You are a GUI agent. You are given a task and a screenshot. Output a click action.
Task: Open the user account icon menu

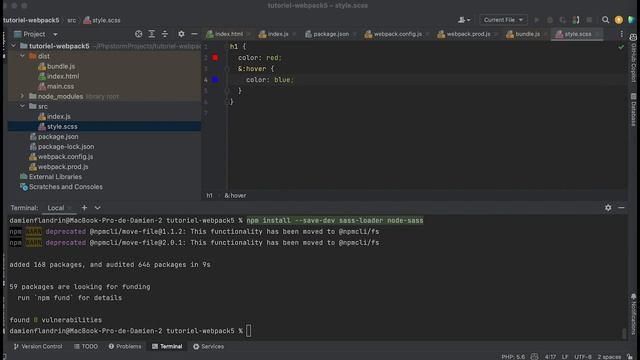pos(464,20)
